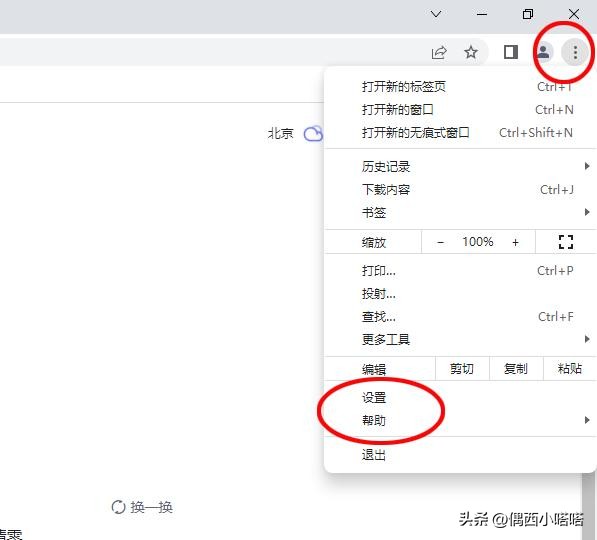Click the 粘贴 button
The height and width of the screenshot is (540, 597).
pyautogui.click(x=570, y=369)
